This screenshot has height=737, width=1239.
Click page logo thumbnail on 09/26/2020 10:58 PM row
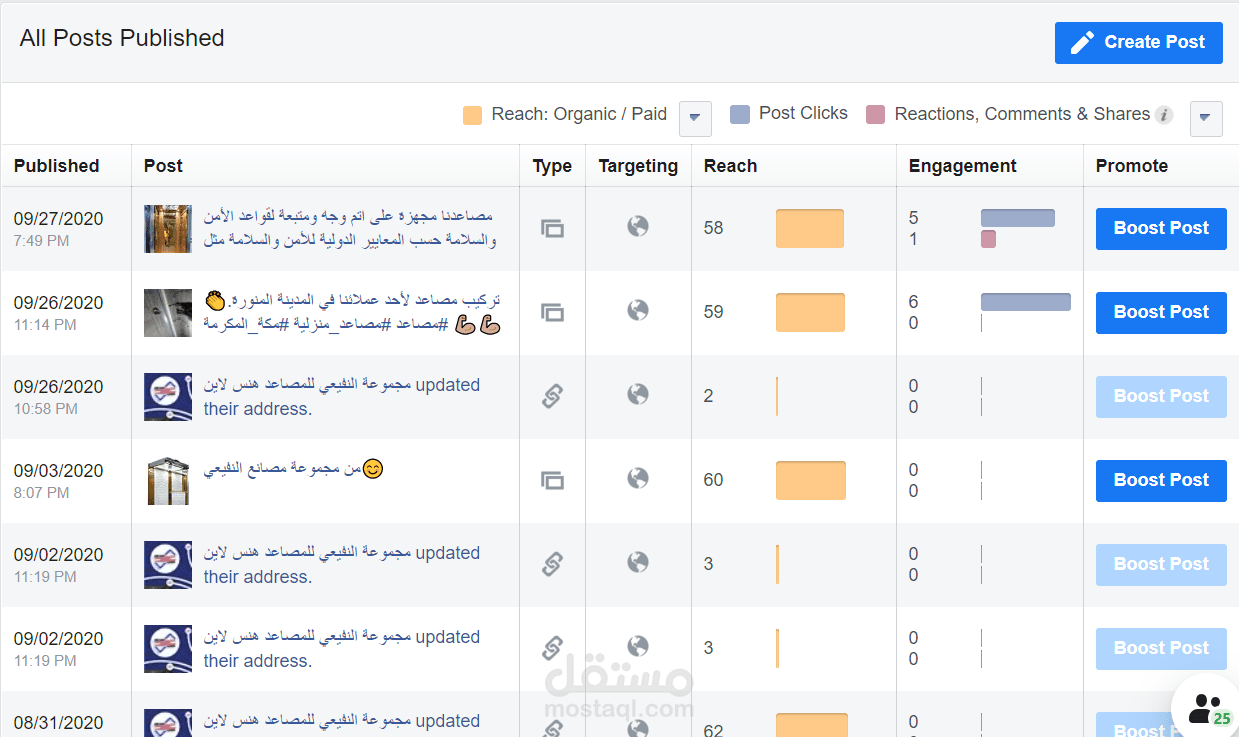pos(168,397)
